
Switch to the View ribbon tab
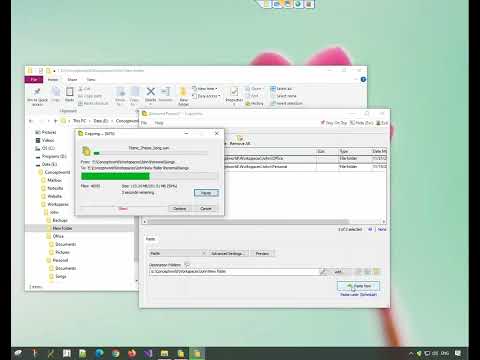coord(91,79)
